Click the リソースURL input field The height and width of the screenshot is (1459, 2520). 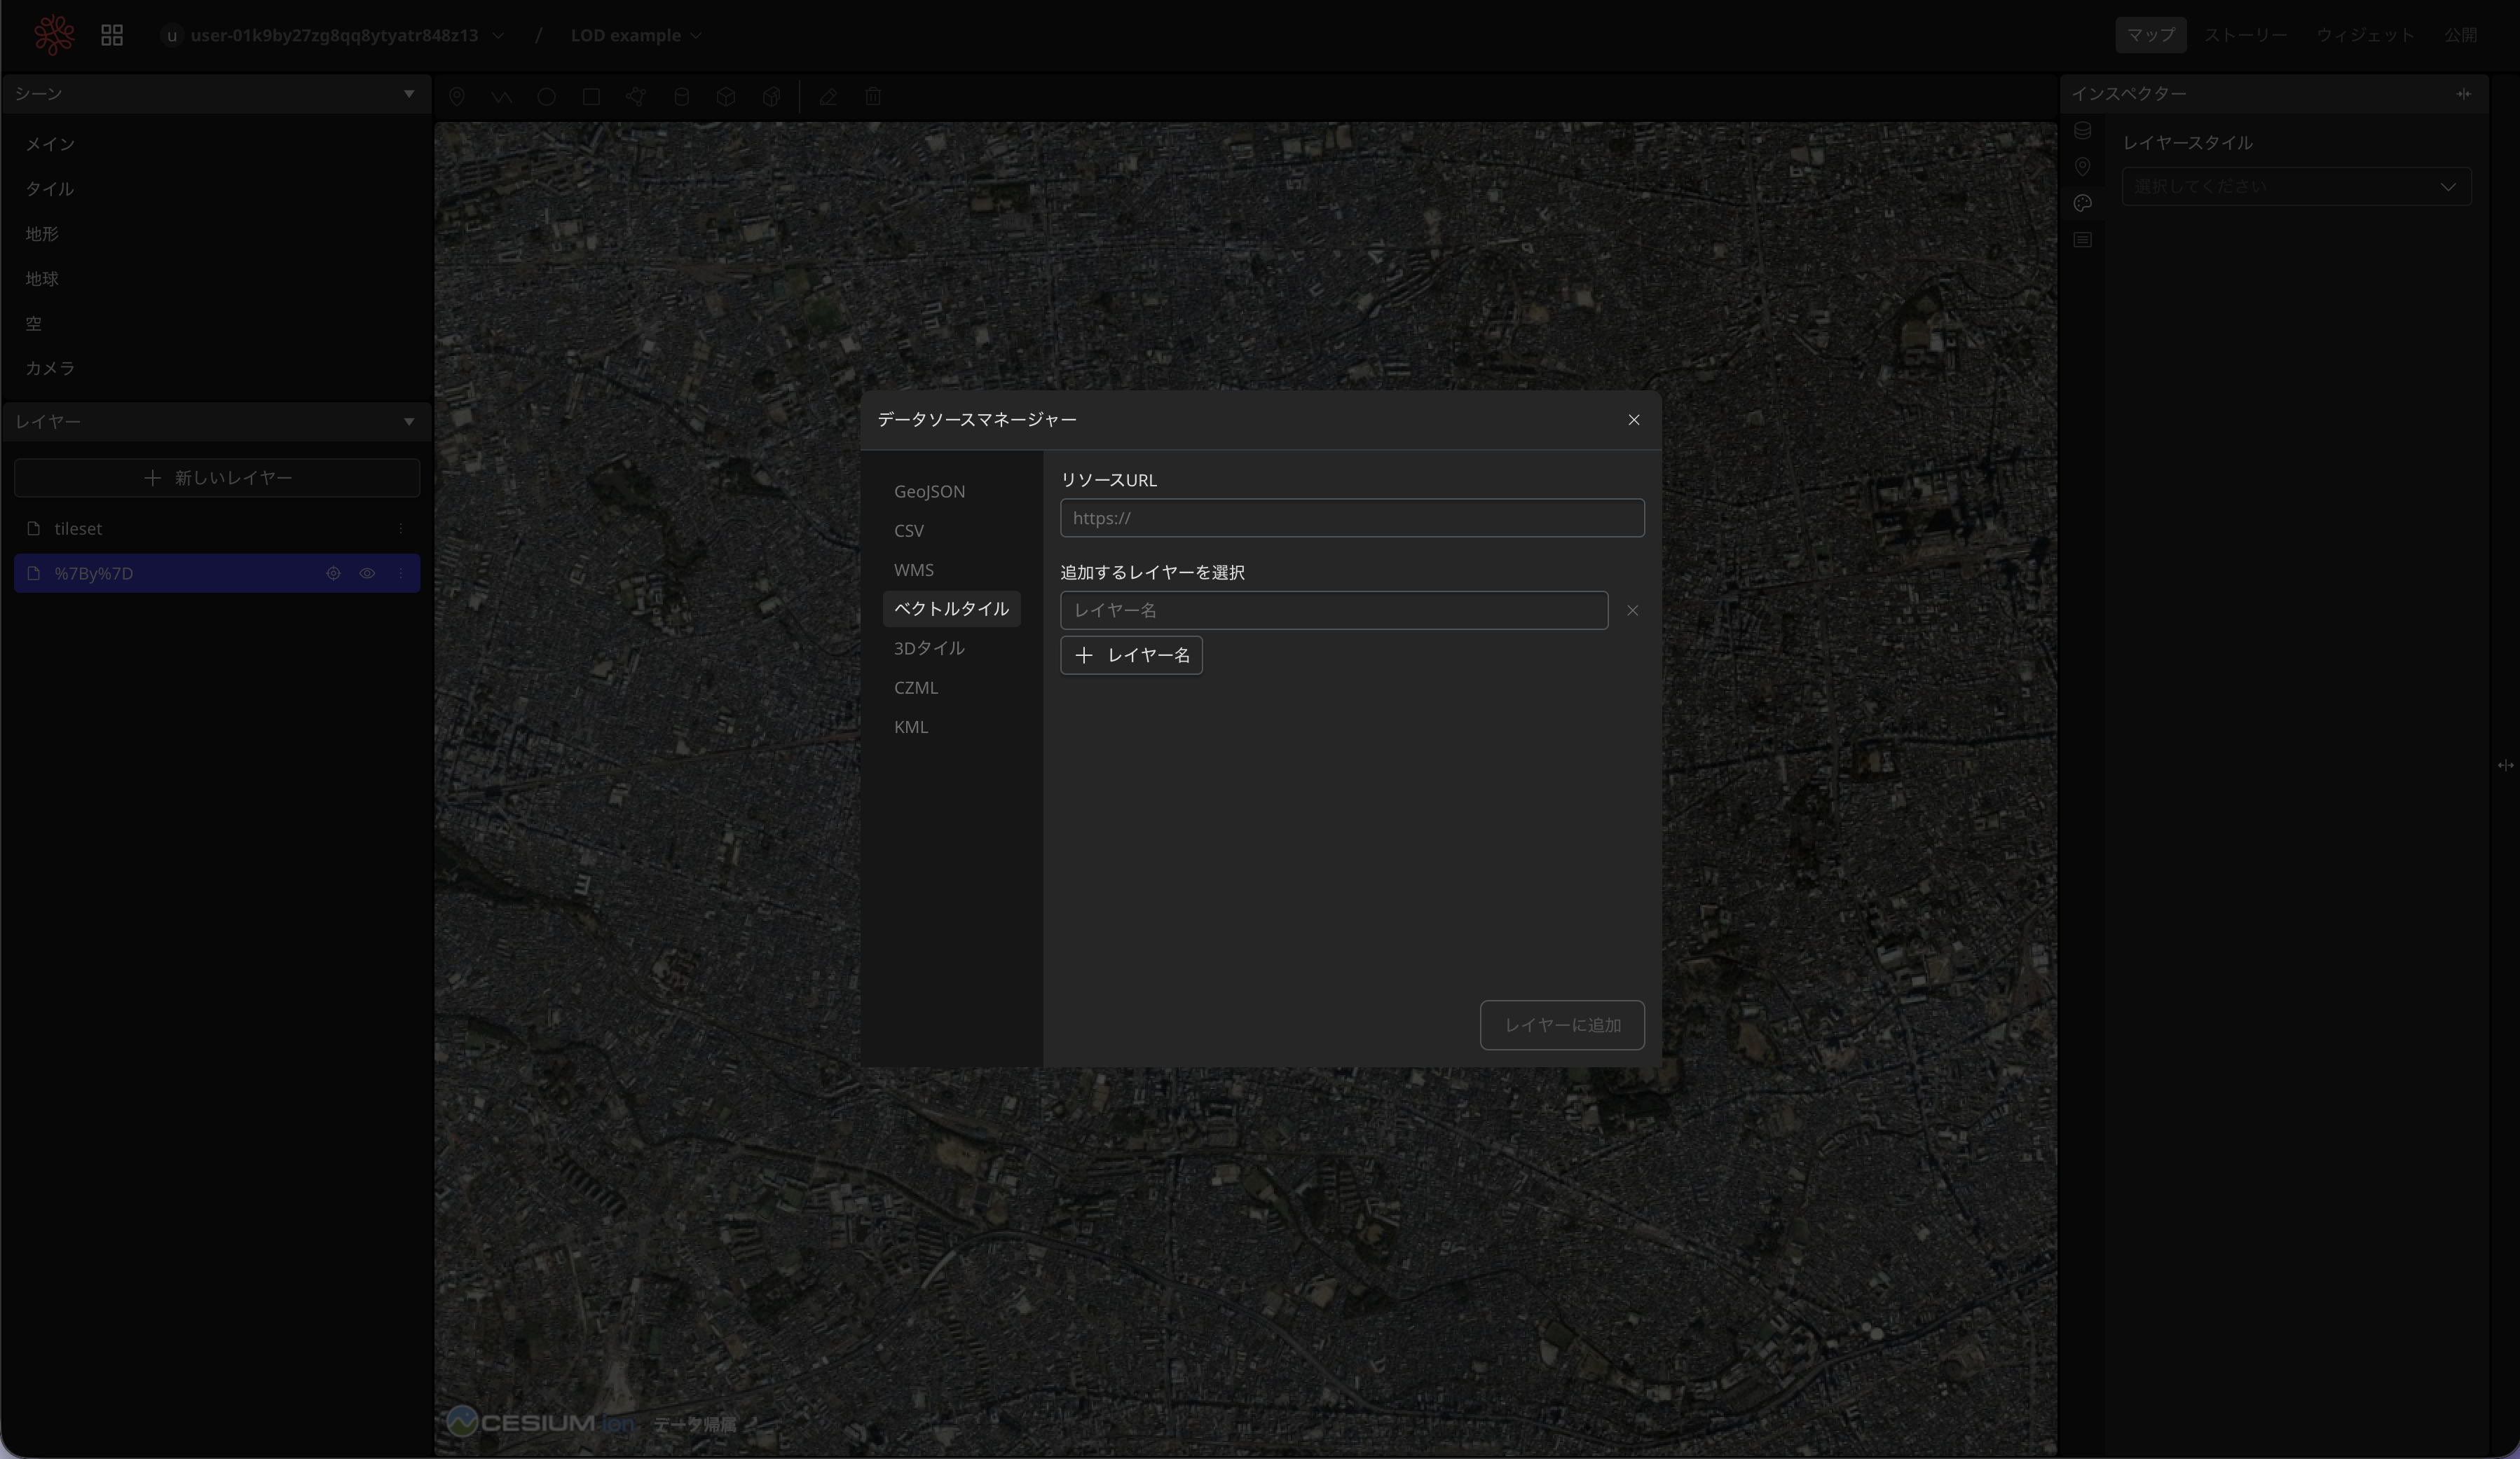click(x=1351, y=518)
